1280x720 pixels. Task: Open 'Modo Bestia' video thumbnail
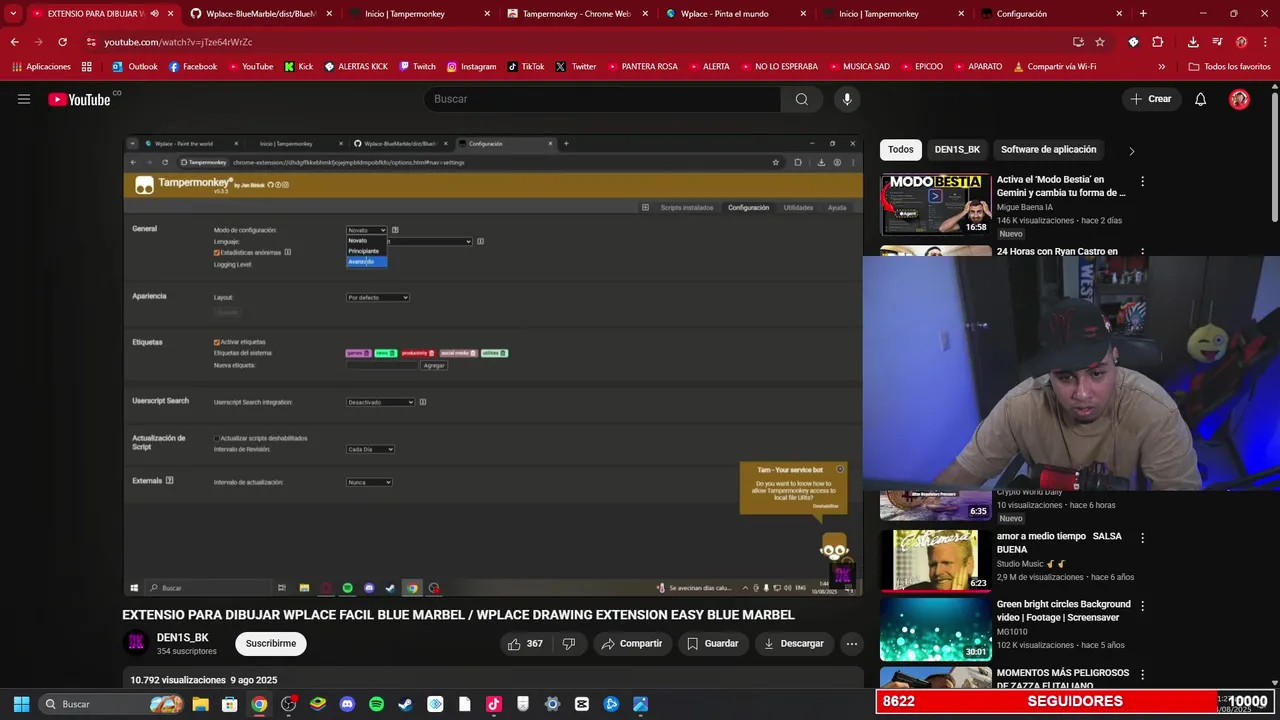(x=935, y=204)
